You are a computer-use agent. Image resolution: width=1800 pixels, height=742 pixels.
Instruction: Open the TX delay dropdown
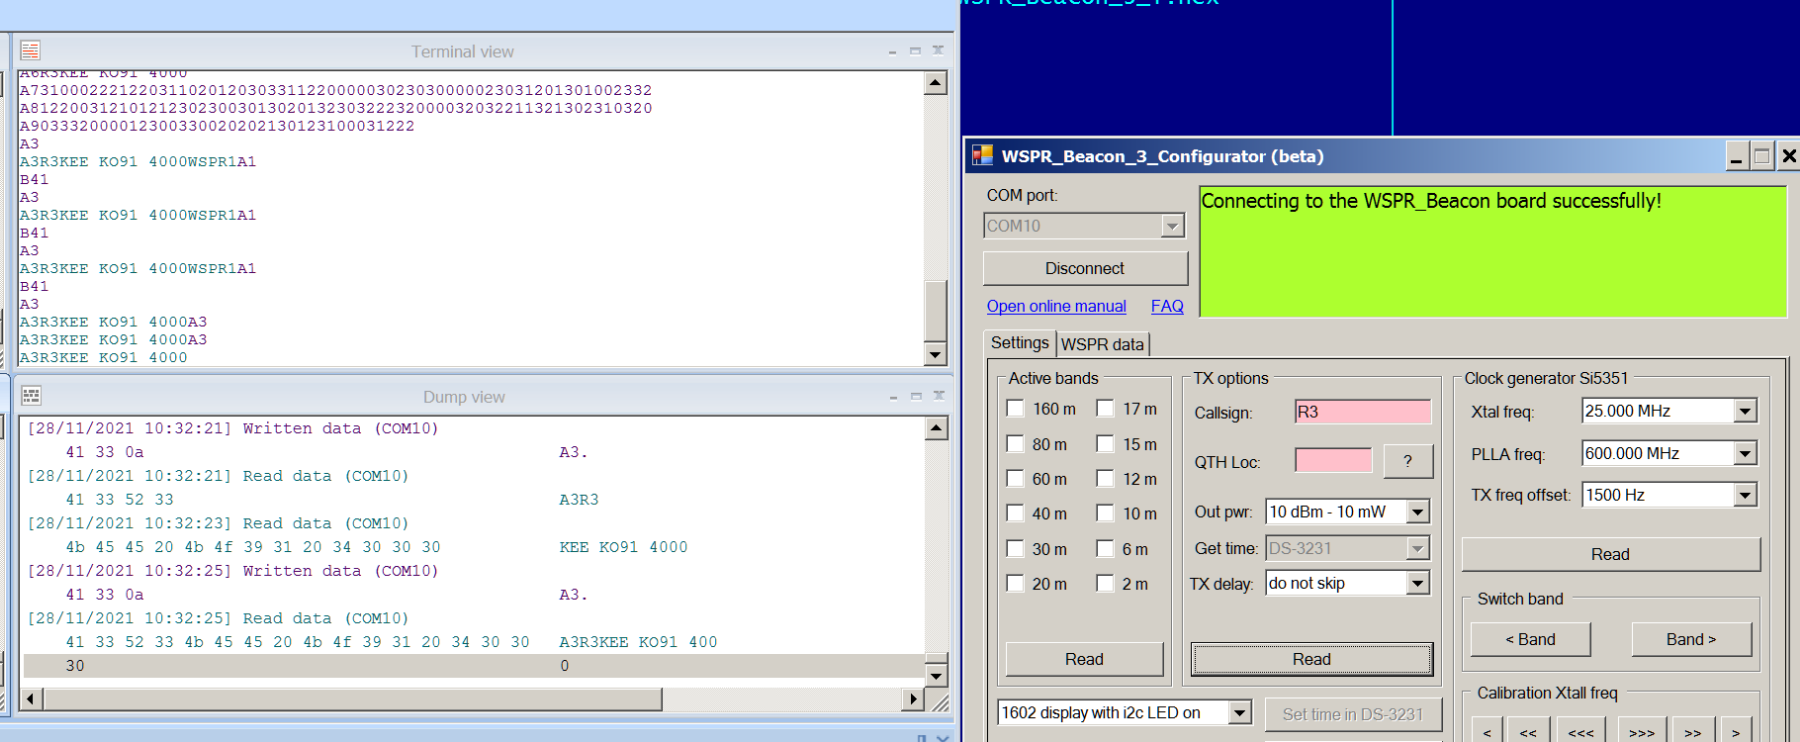click(x=1418, y=583)
